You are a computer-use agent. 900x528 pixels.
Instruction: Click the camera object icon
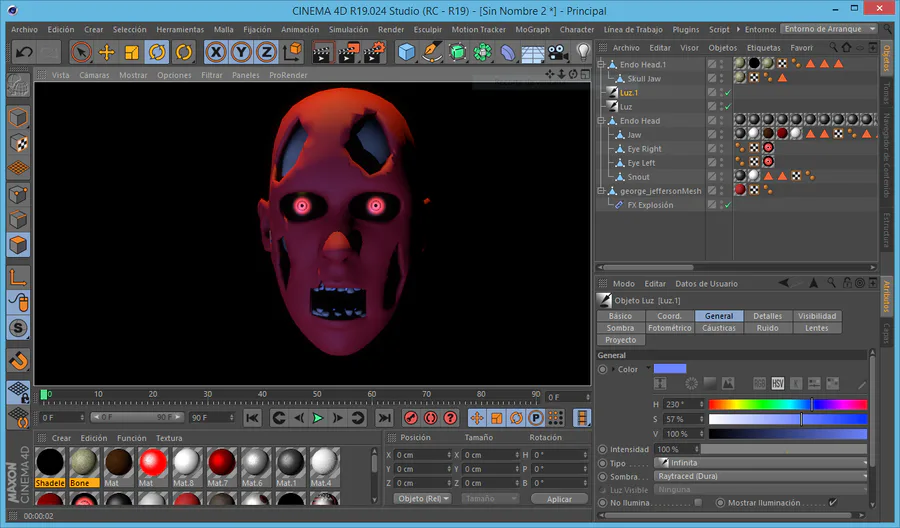(x=558, y=52)
